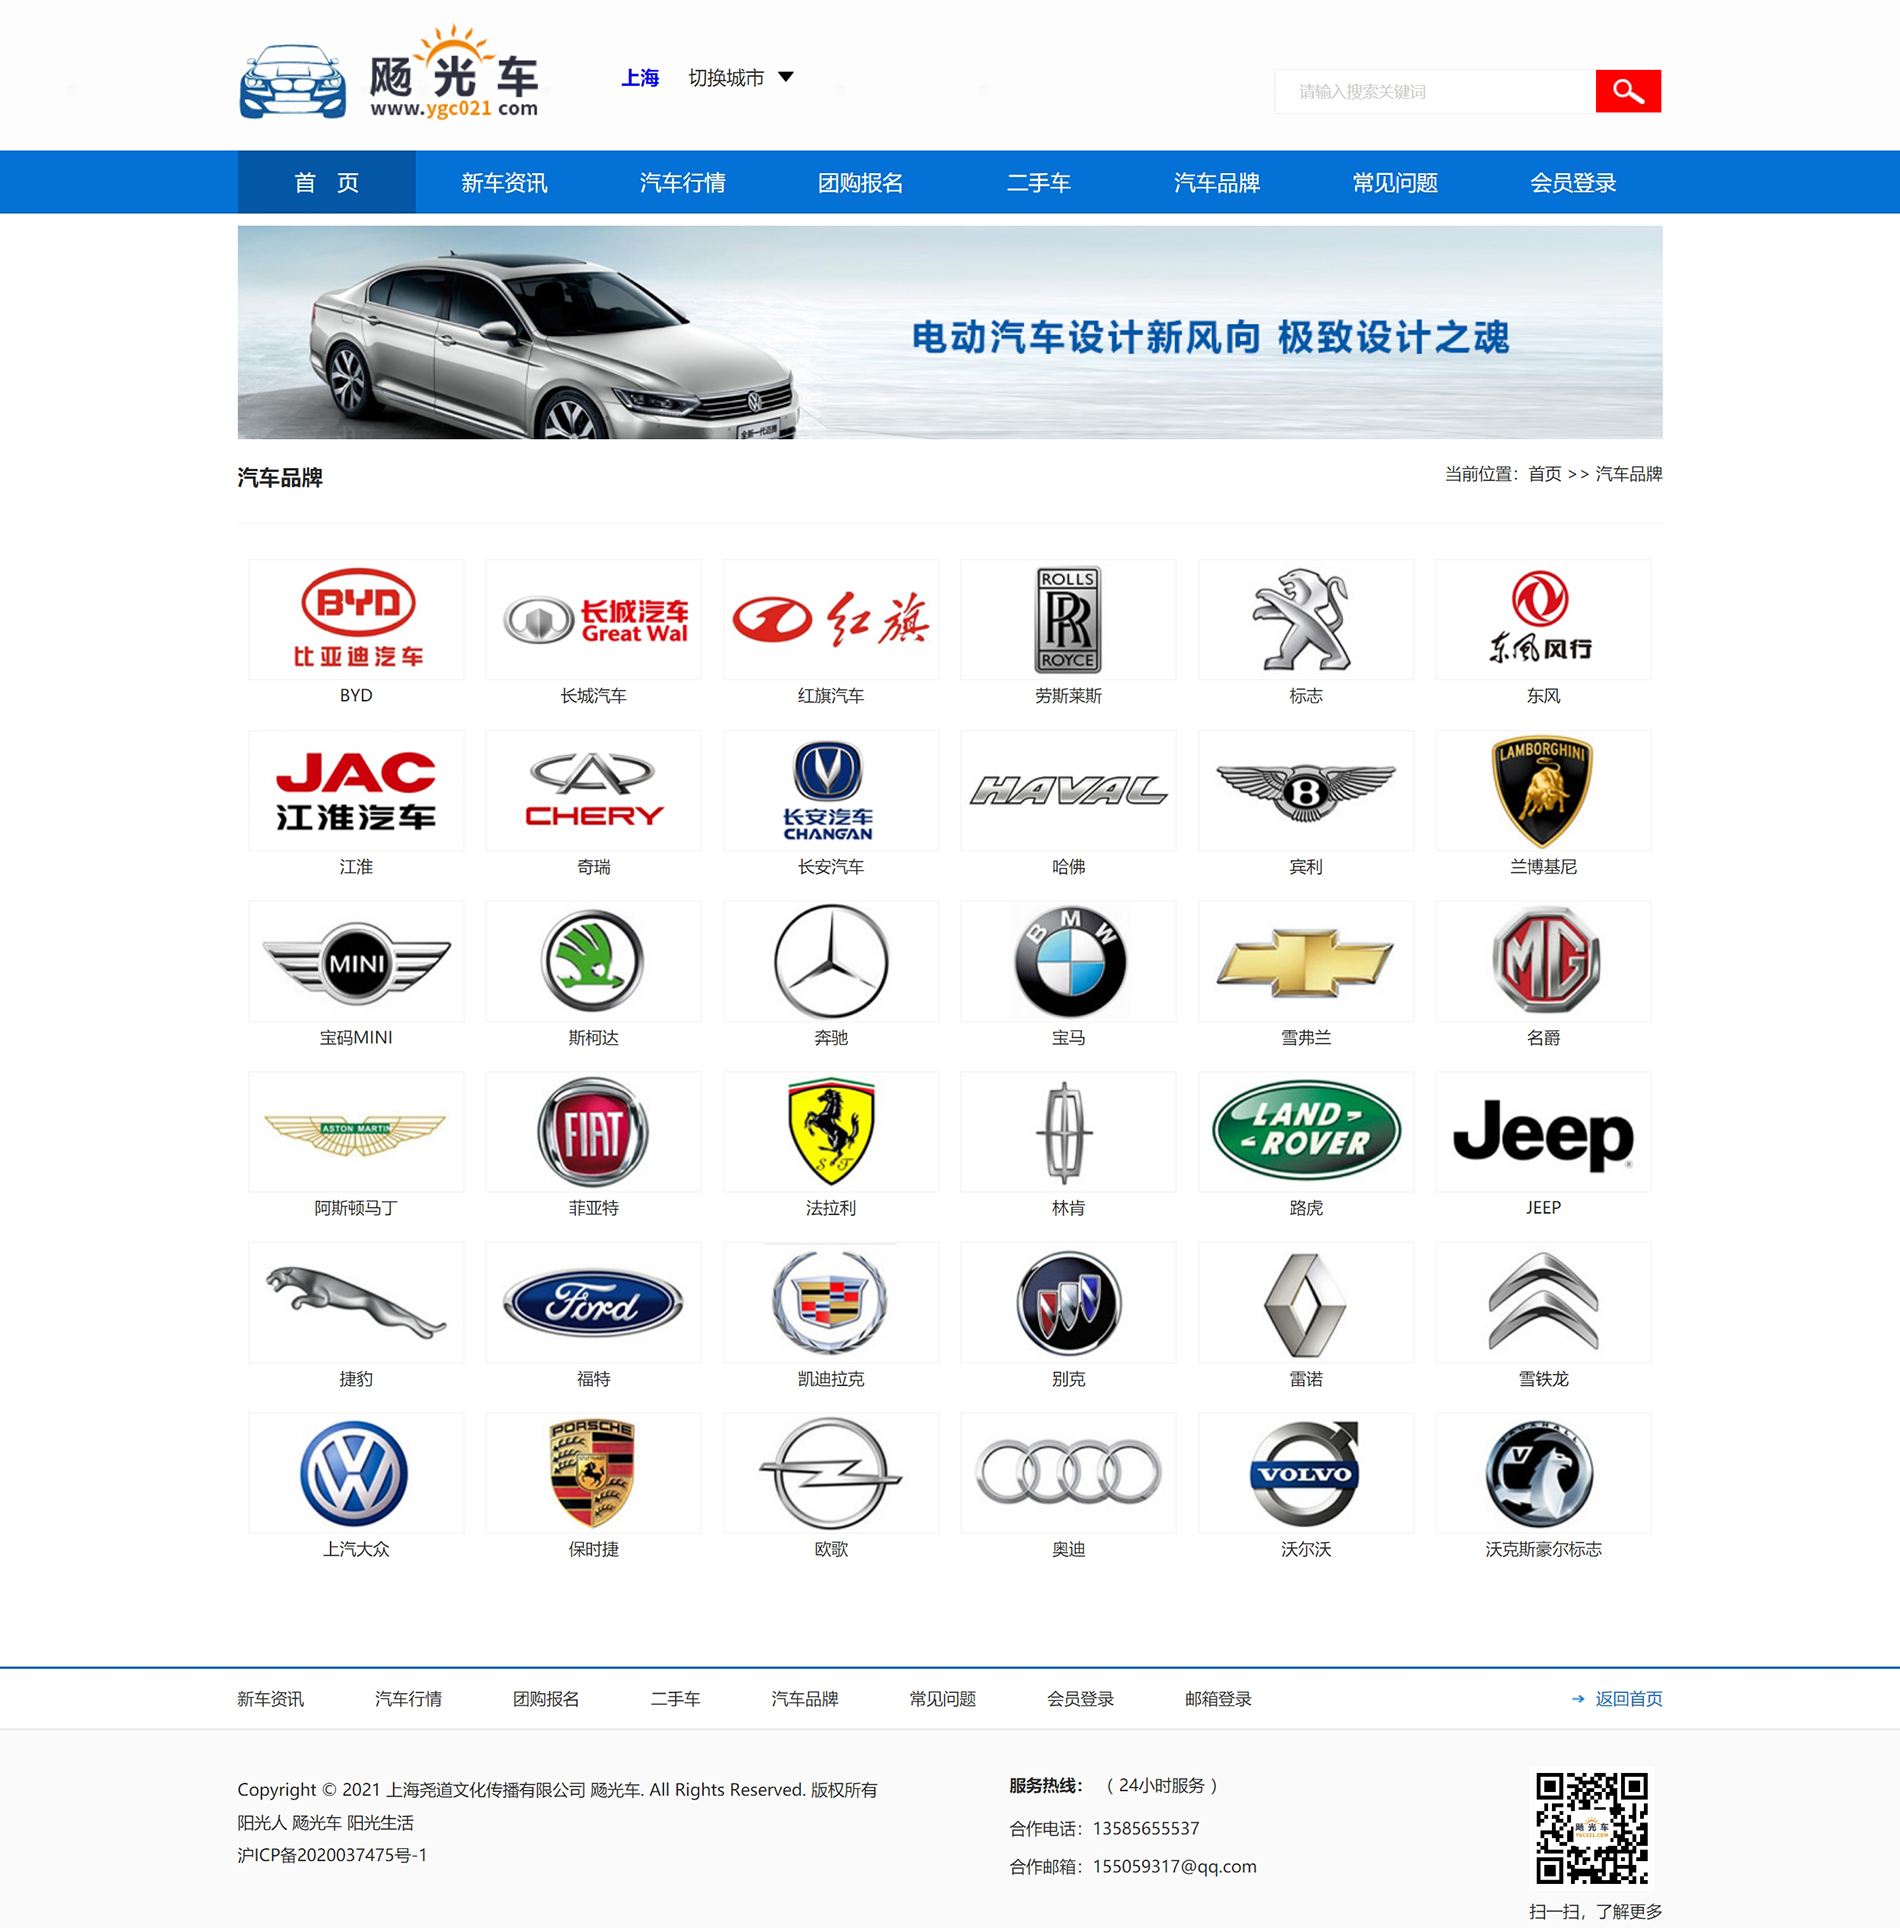Click the 汽车品牌 breadcrumb link

tap(1629, 474)
